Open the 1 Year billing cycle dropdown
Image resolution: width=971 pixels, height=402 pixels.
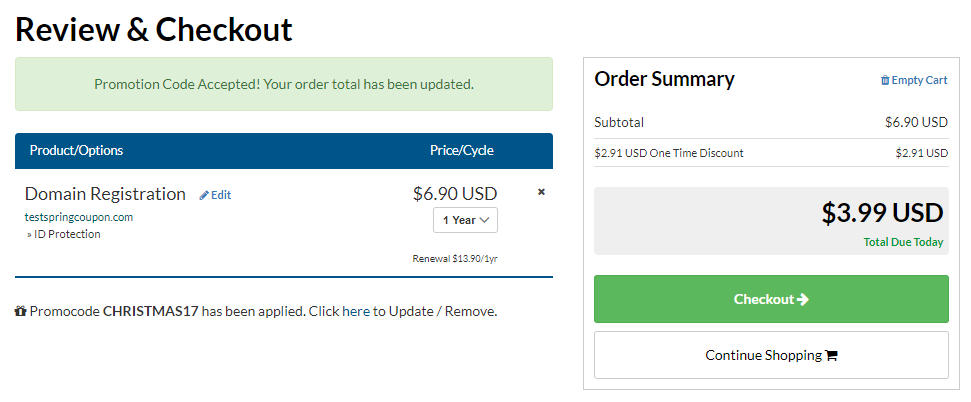[465, 220]
